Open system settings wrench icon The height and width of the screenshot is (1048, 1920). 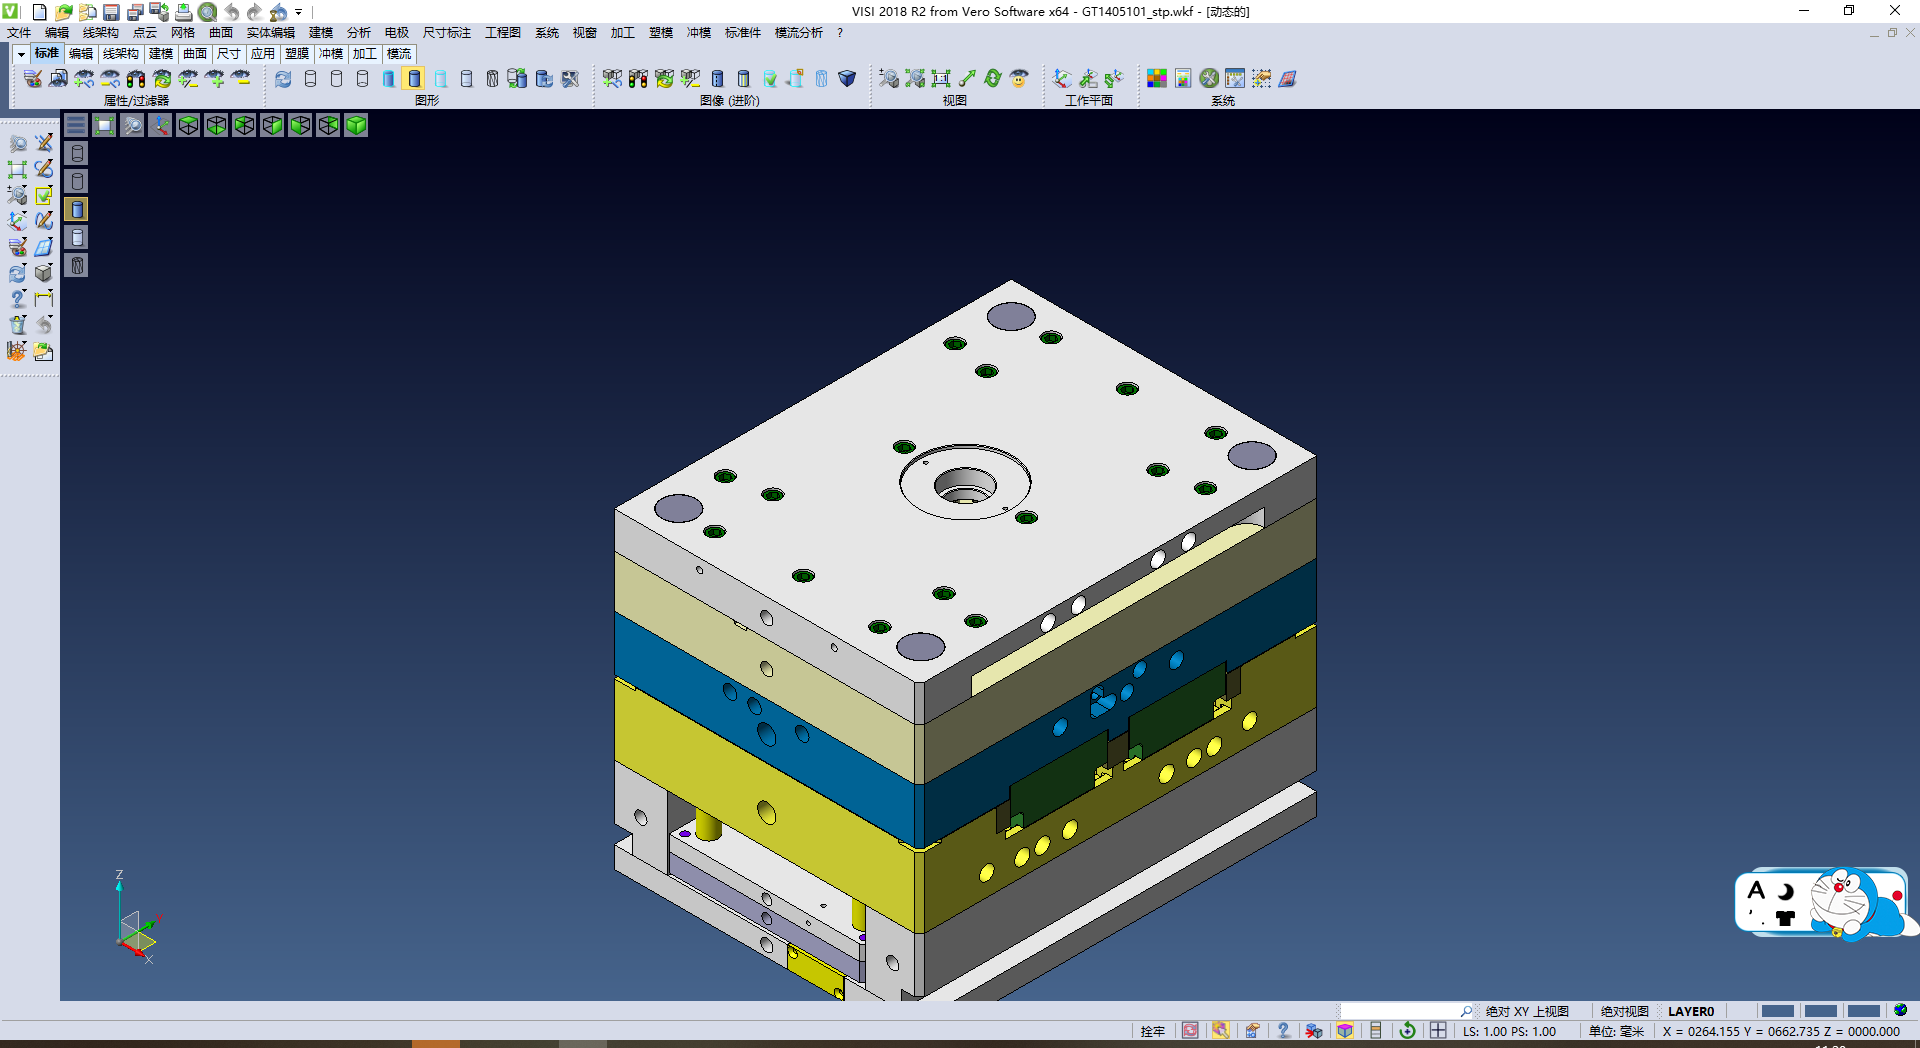click(1209, 79)
